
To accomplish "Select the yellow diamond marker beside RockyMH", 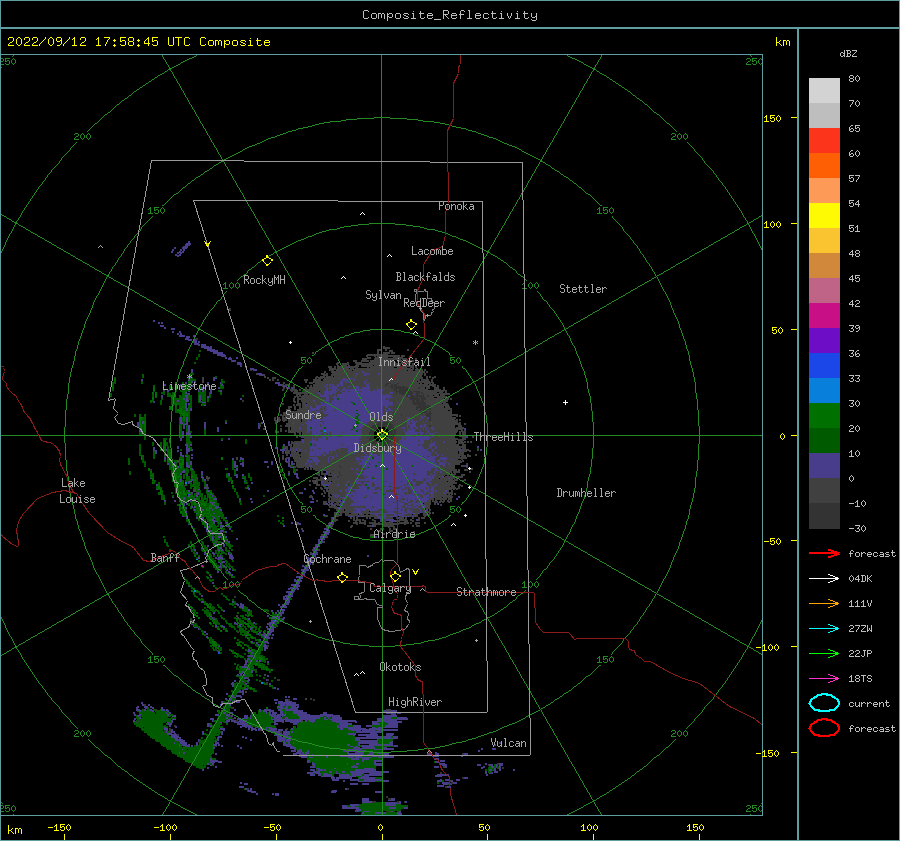I will pyautogui.click(x=267, y=261).
